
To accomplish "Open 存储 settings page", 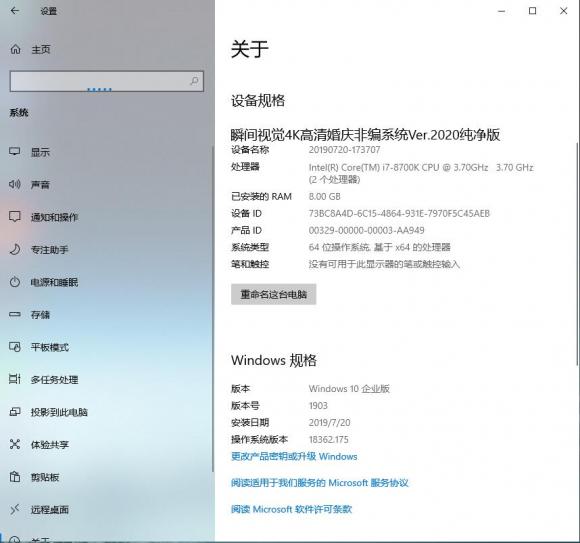I will pos(40,315).
